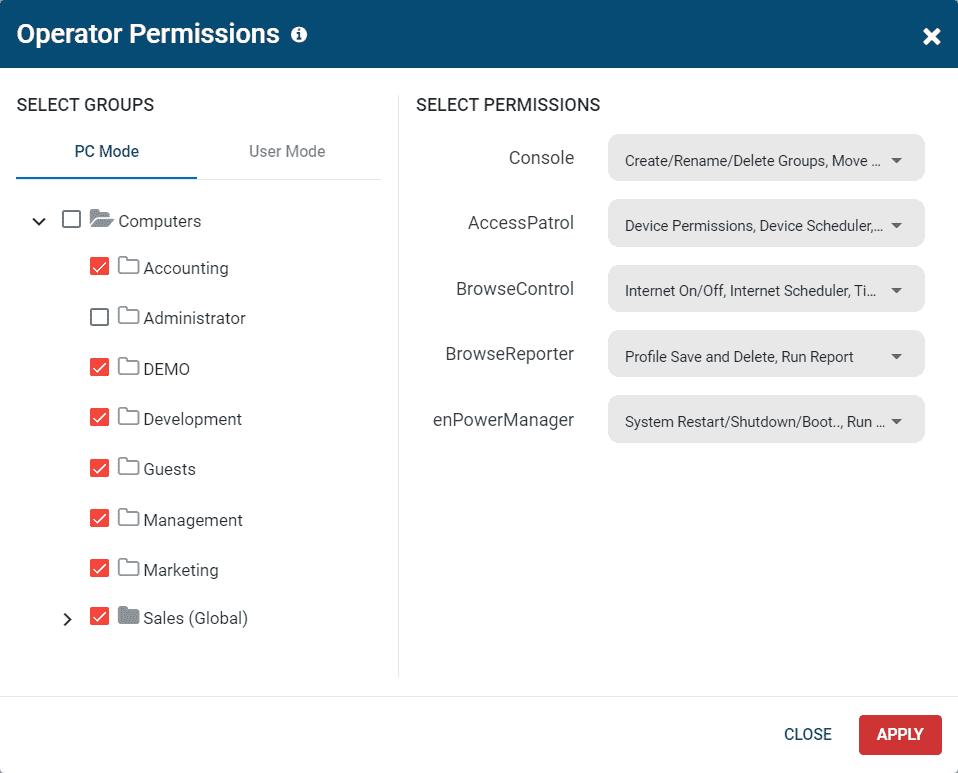Select the PC Mode tab
The height and width of the screenshot is (773, 958).
[106, 151]
